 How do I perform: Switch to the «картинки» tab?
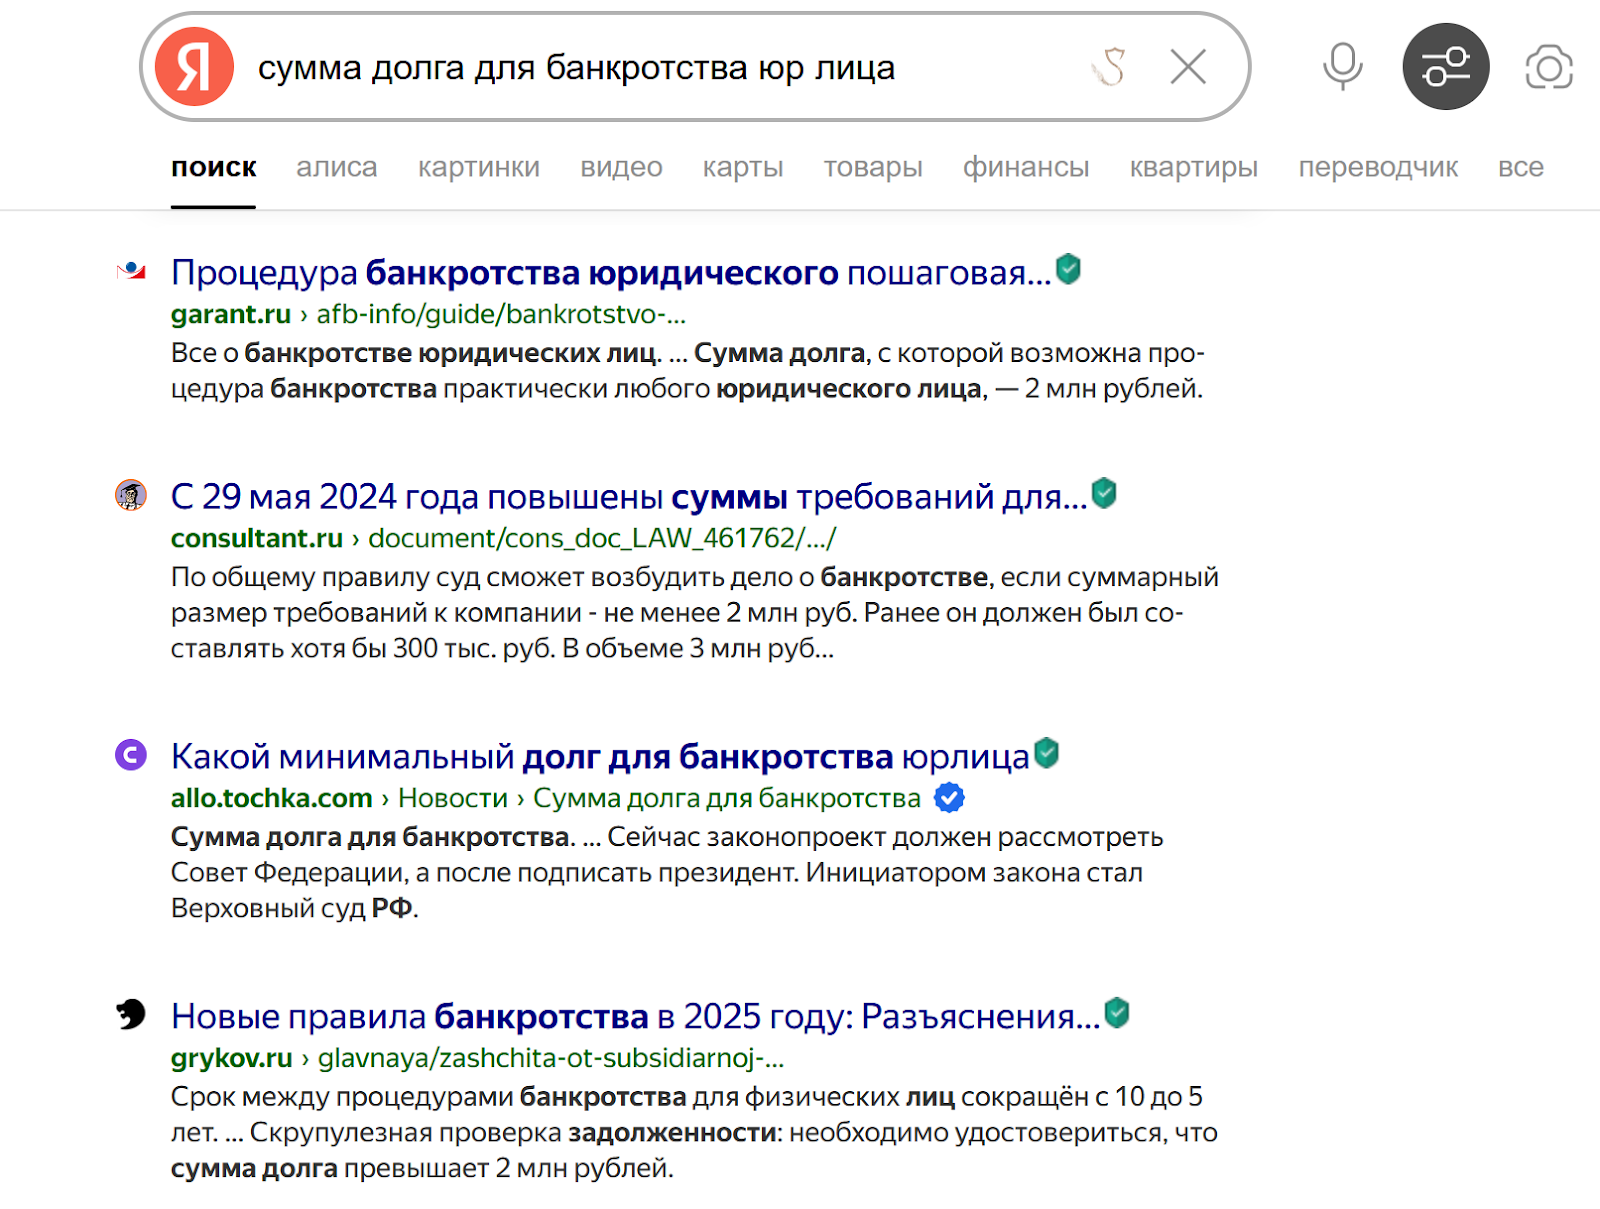[478, 167]
